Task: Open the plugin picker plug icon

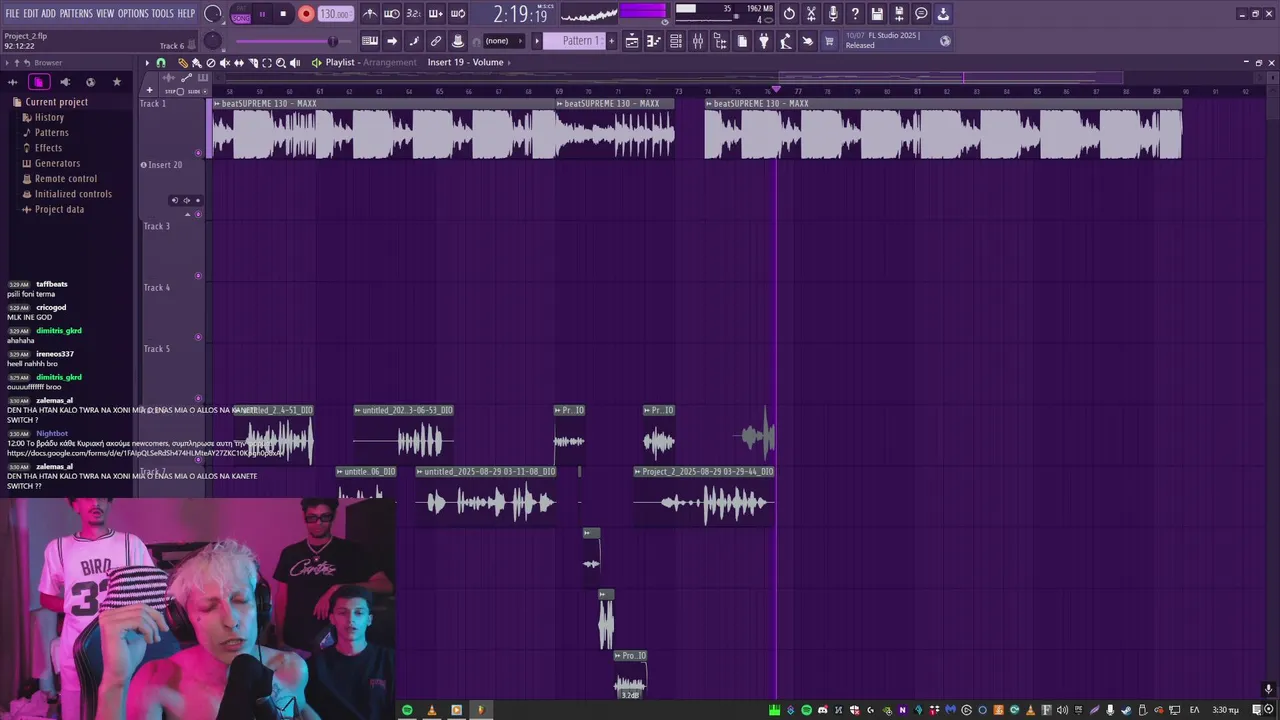Action: pos(764,41)
